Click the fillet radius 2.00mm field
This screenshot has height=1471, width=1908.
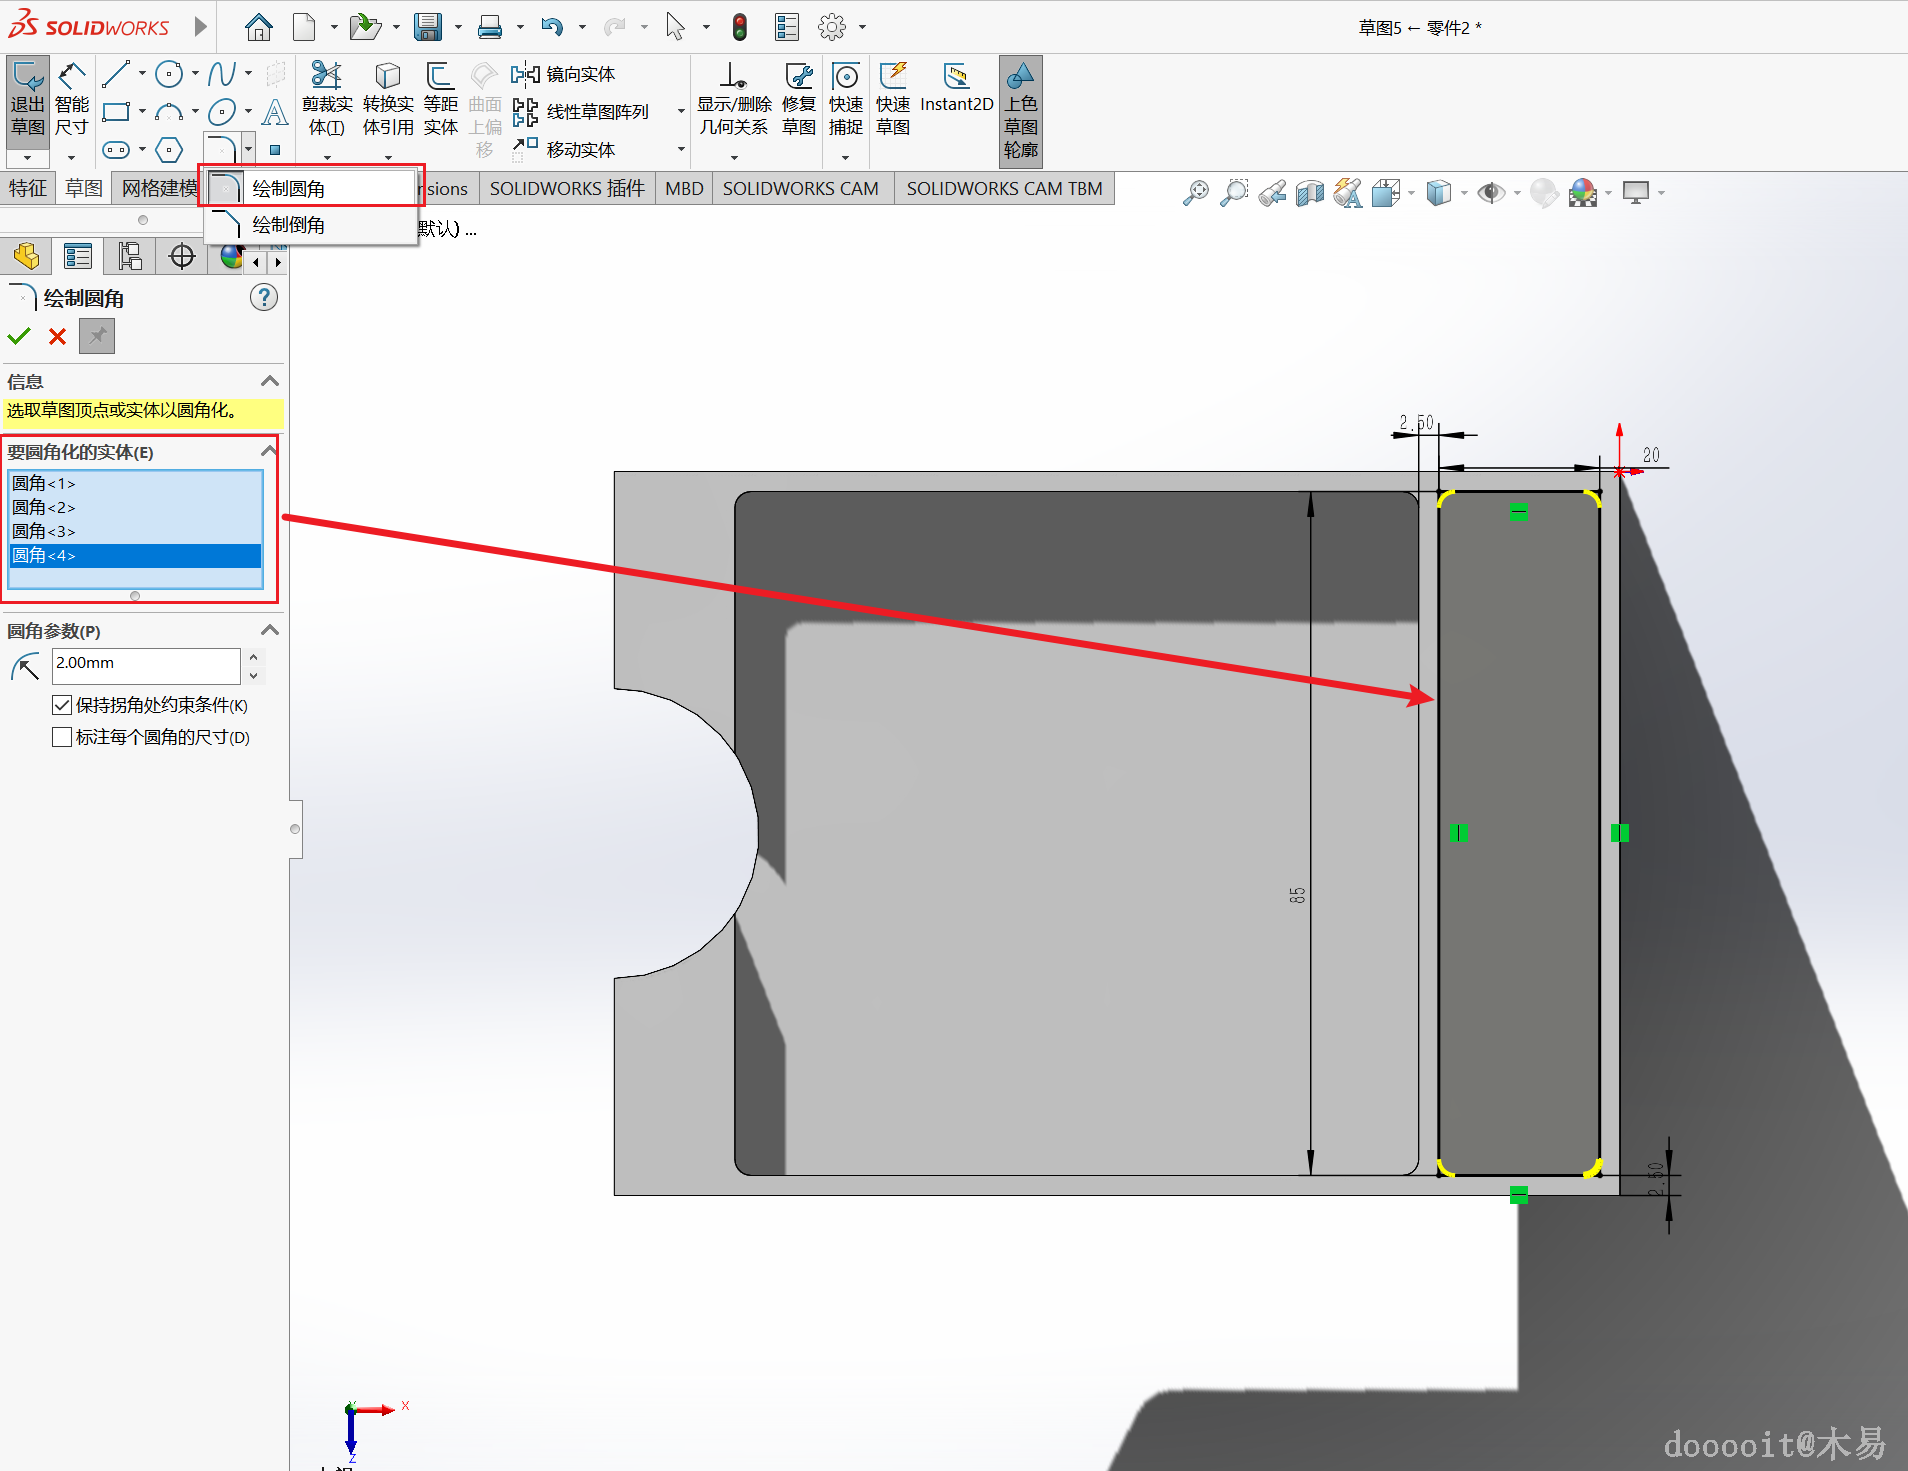pyautogui.click(x=146, y=664)
